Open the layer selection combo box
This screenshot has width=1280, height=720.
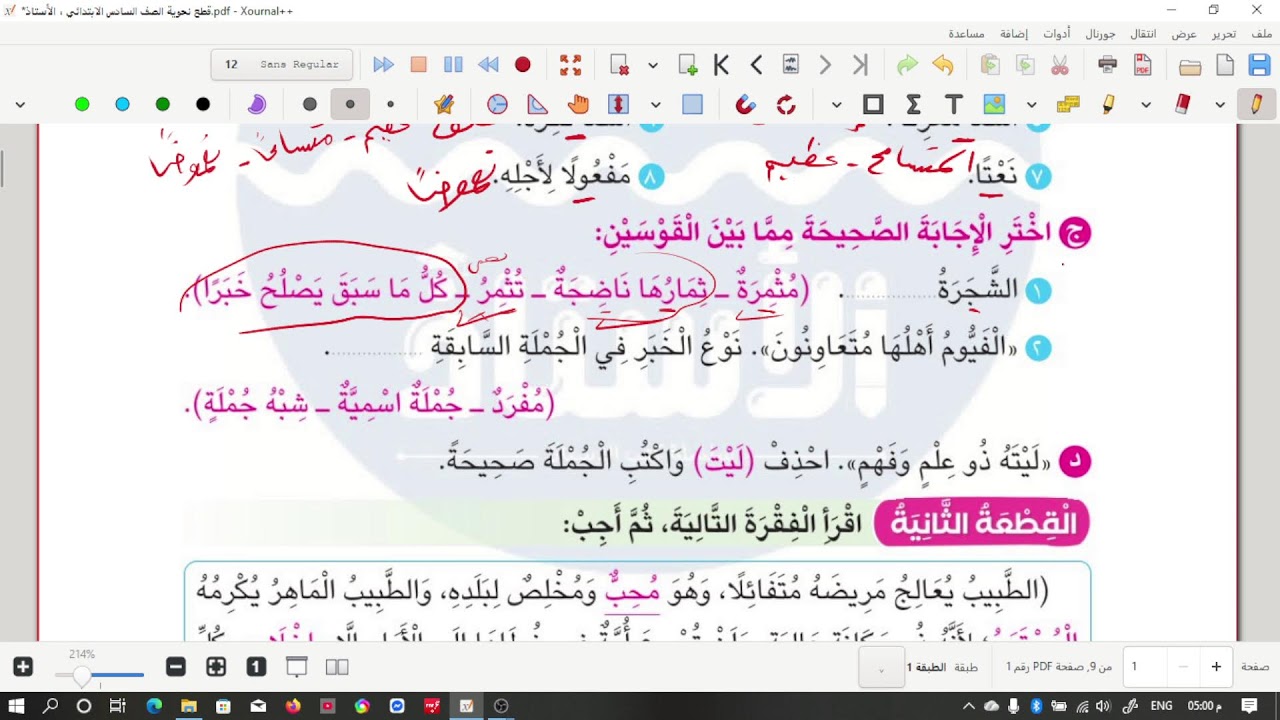(881, 667)
